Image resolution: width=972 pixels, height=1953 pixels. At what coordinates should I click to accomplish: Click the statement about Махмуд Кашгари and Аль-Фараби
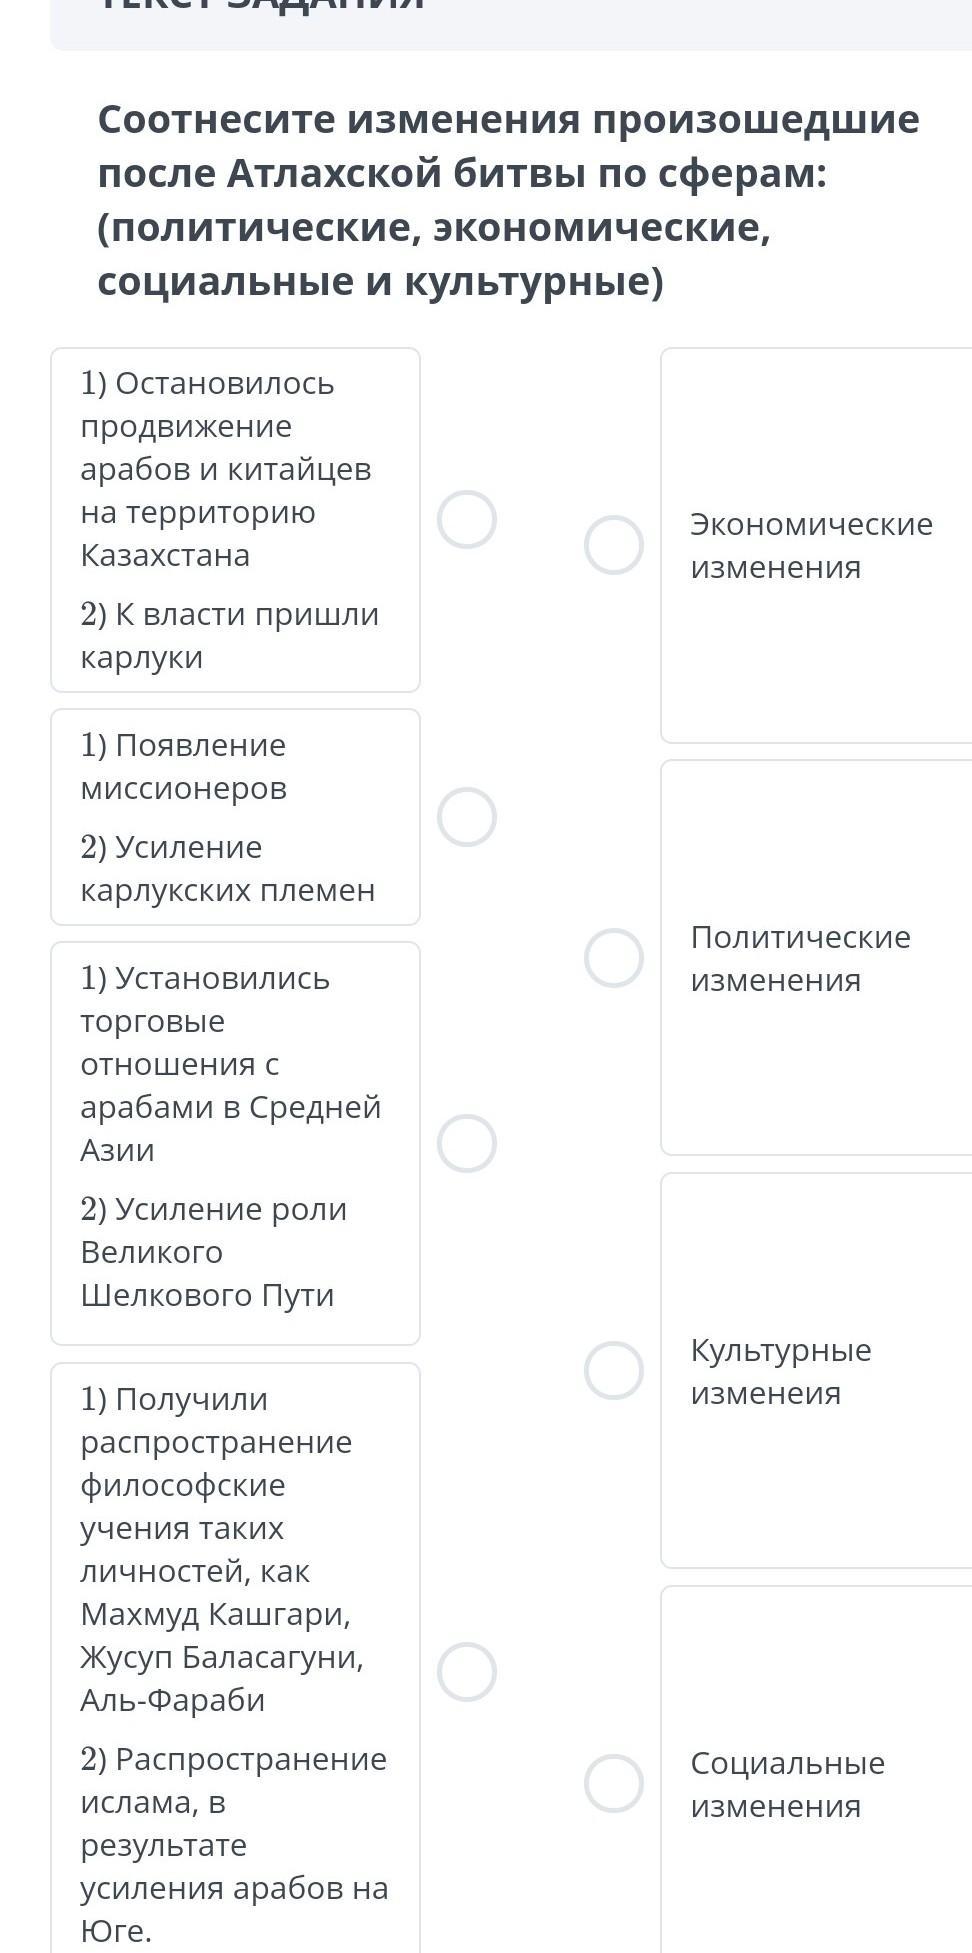pos(220,1549)
